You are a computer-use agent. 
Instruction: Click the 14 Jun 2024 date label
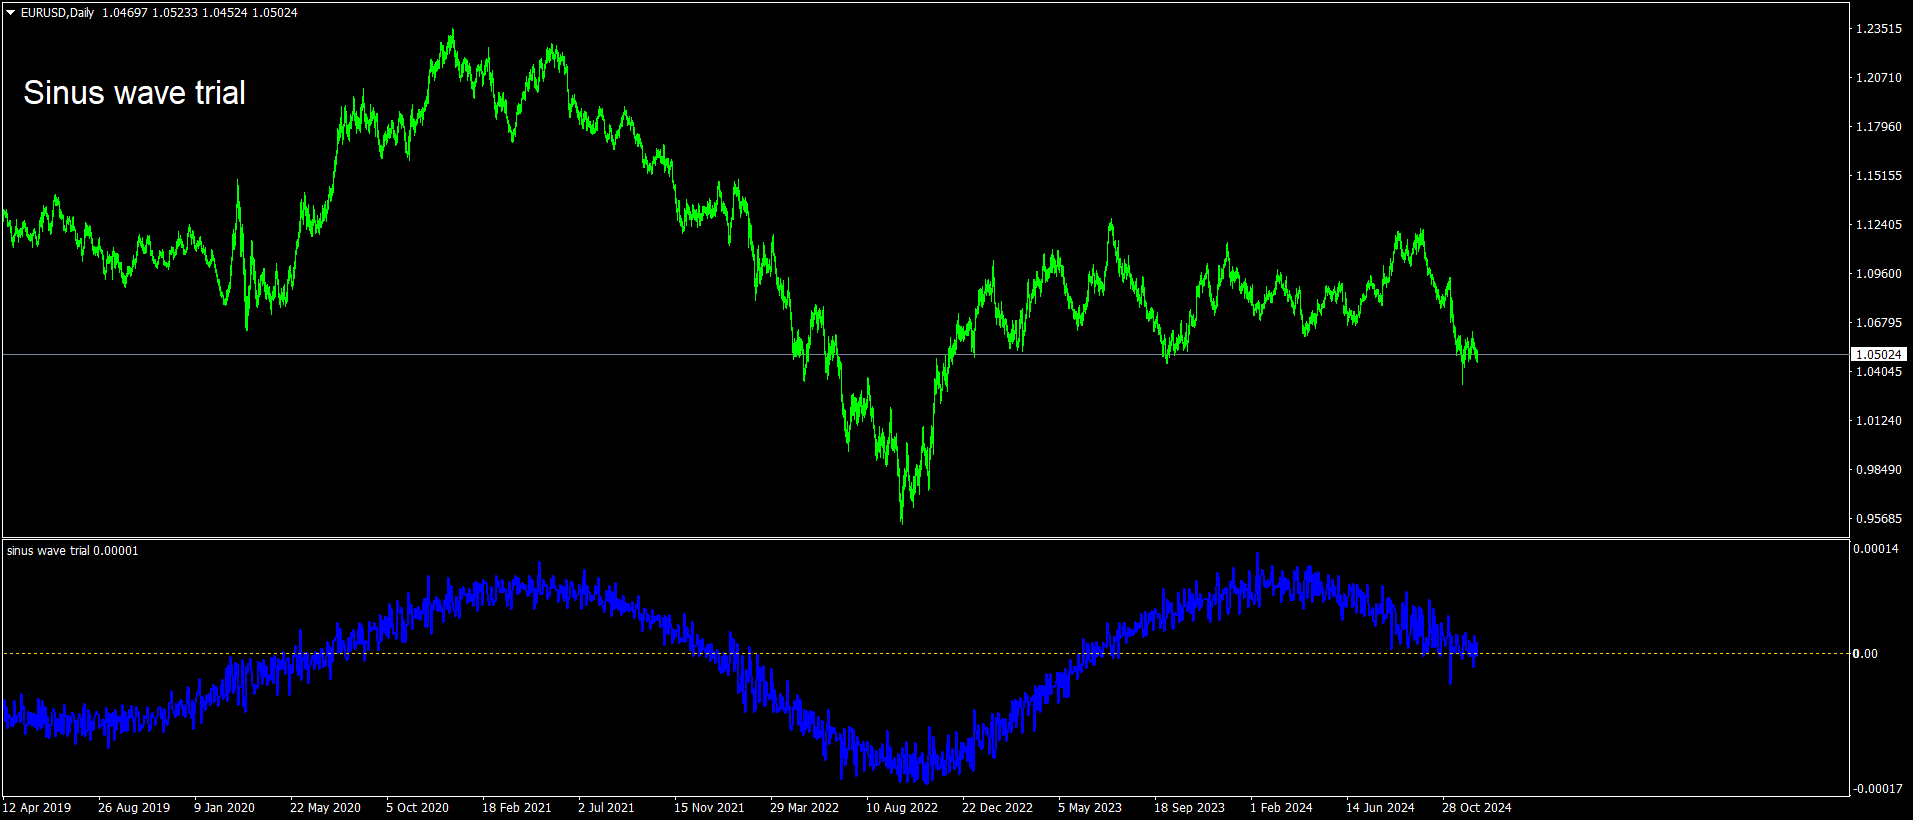1381,808
